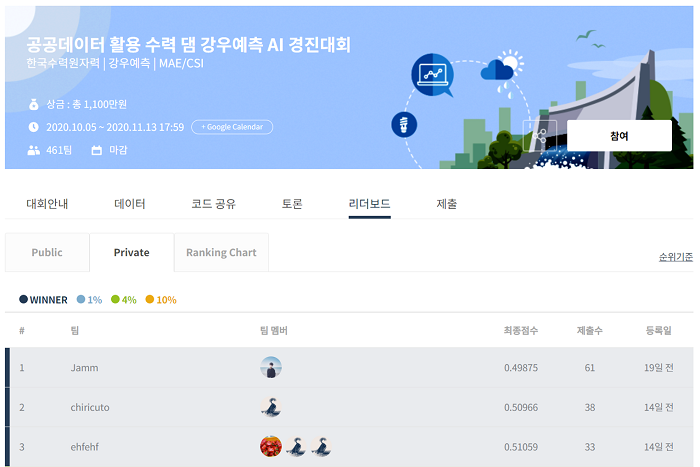This screenshot has height=467, width=700.
Task: Switch to the 데이터 tab
Action: tap(130, 204)
